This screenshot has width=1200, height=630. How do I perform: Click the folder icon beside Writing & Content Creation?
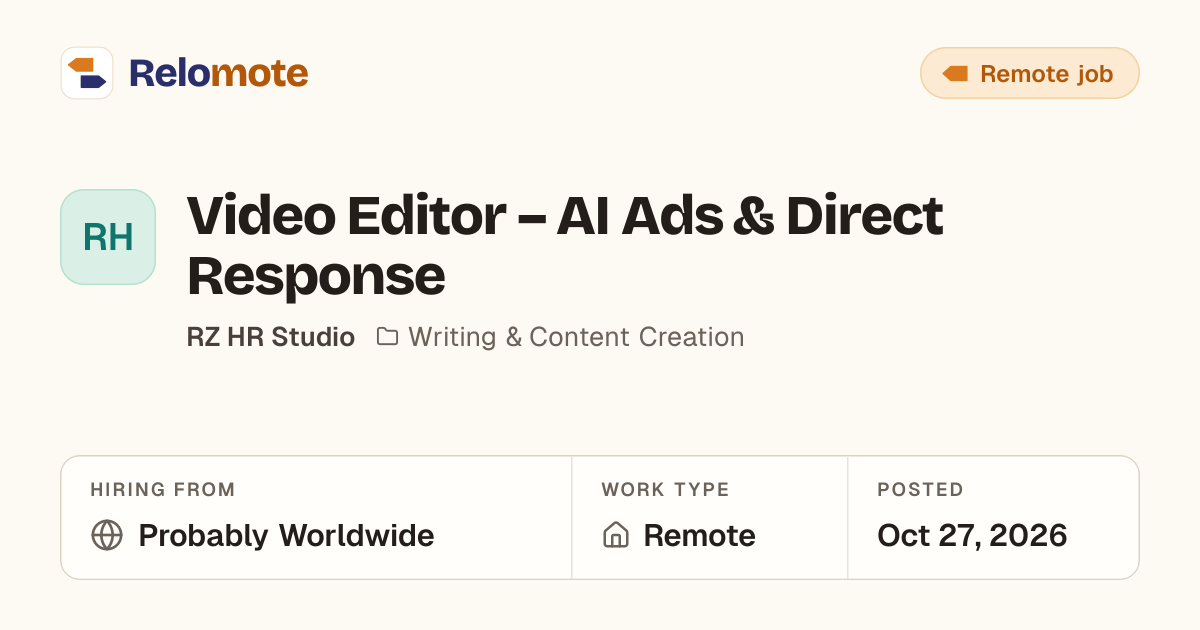tap(387, 337)
